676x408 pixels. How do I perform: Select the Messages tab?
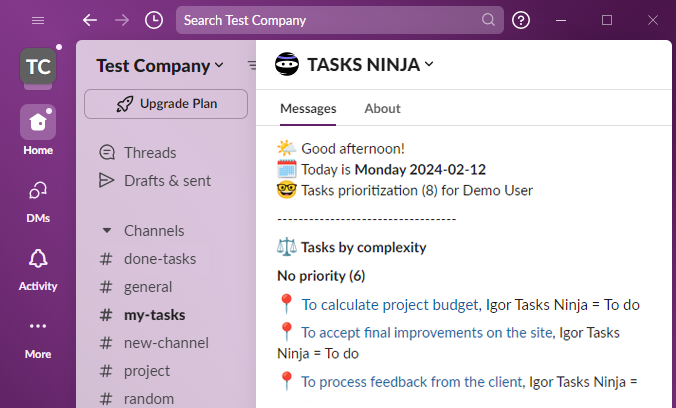click(x=308, y=108)
